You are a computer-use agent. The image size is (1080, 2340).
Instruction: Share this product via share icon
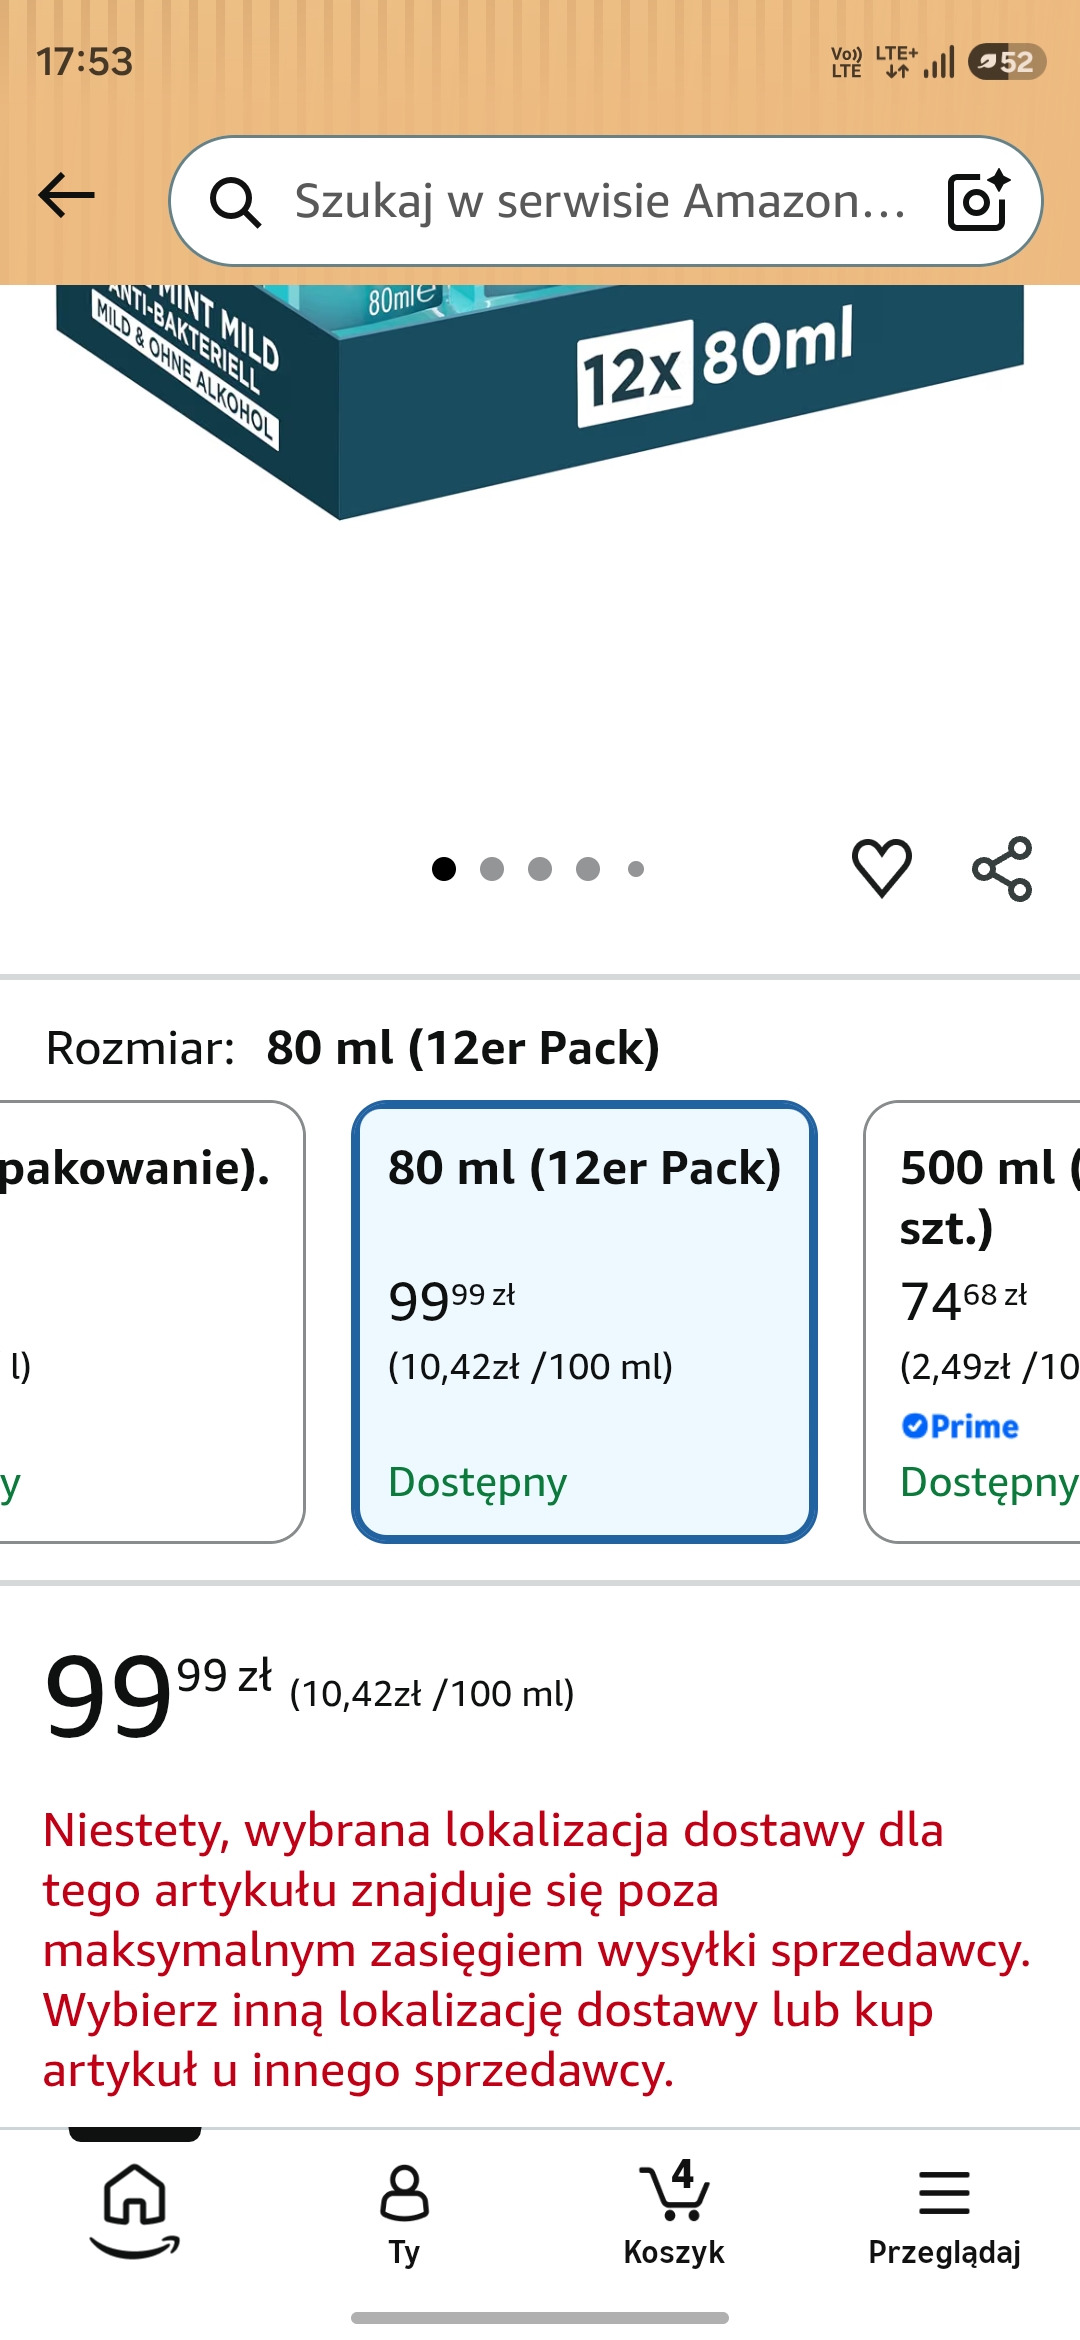click(1002, 869)
